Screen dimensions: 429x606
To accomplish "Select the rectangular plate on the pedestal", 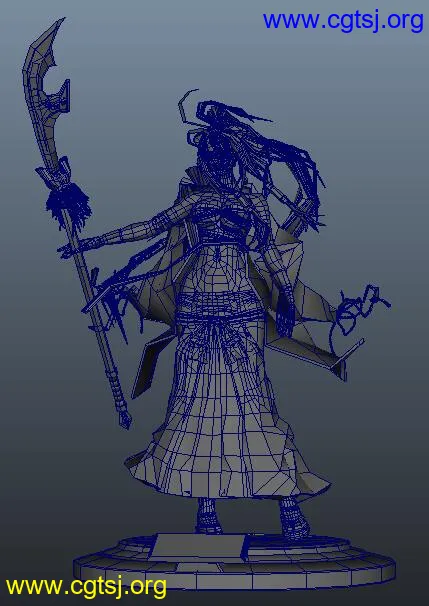I will point(198,546).
